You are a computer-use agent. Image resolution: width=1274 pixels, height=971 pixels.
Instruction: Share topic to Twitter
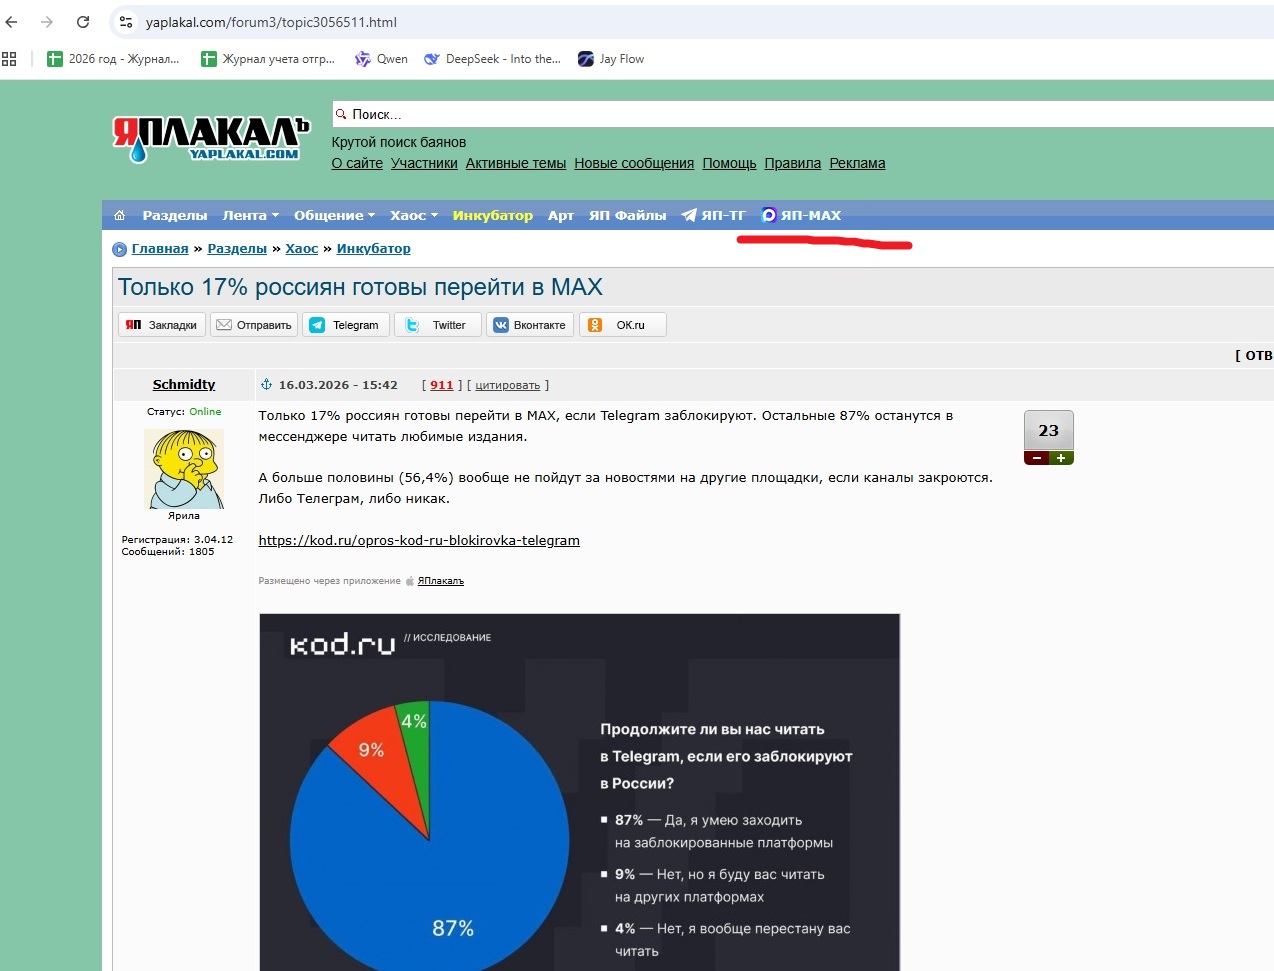438,325
